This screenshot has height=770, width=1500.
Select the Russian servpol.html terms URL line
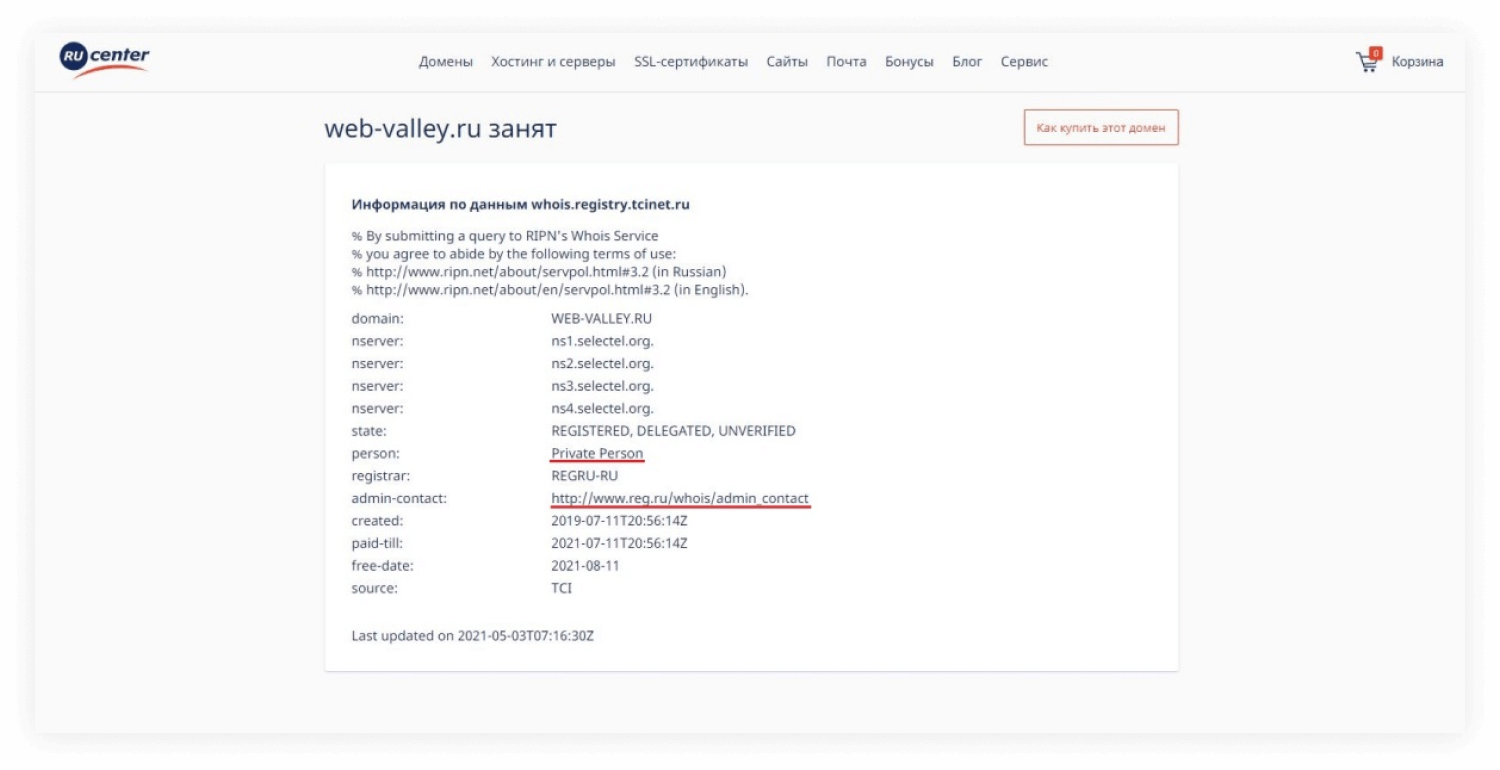[x=539, y=272]
